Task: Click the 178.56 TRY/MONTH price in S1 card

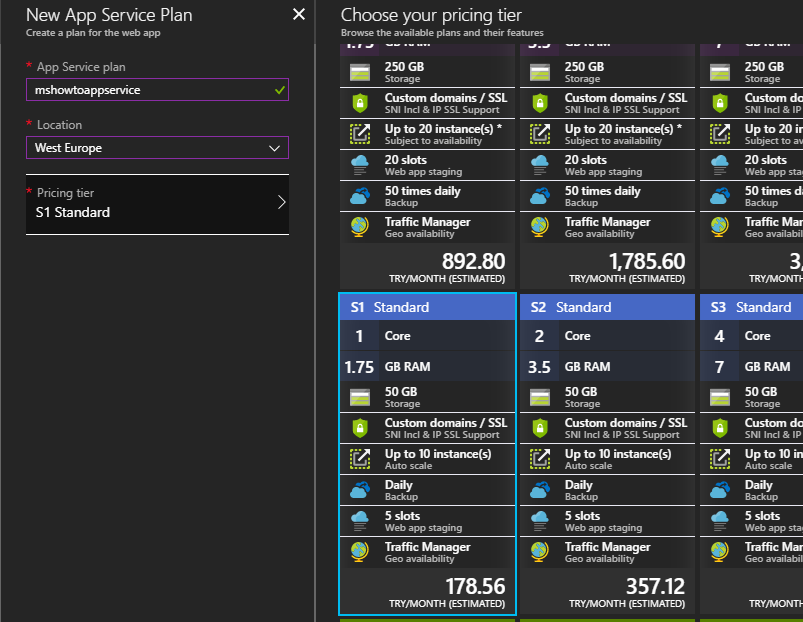Action: [447, 593]
